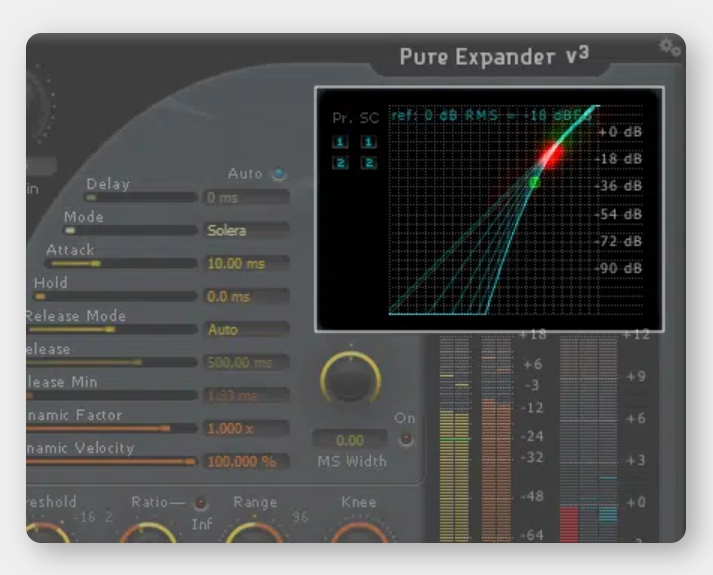Viewport: 713px width, 575px height.
Task: Click the 10.00 ms attack value
Action: click(246, 264)
